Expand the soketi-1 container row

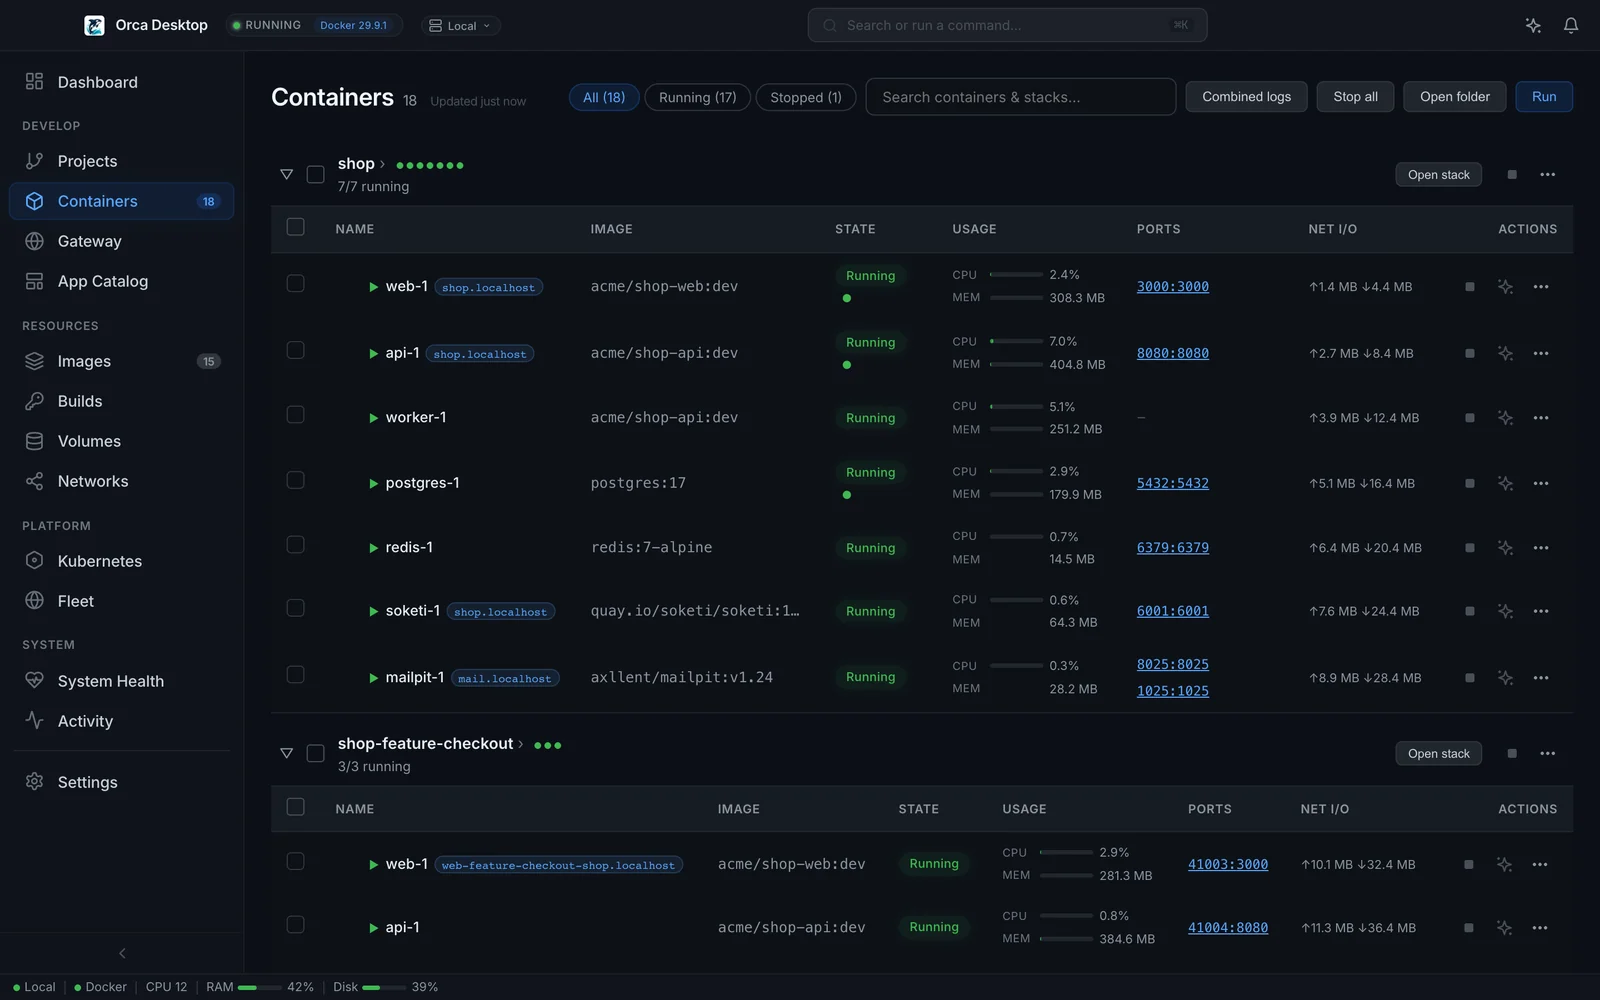point(373,611)
